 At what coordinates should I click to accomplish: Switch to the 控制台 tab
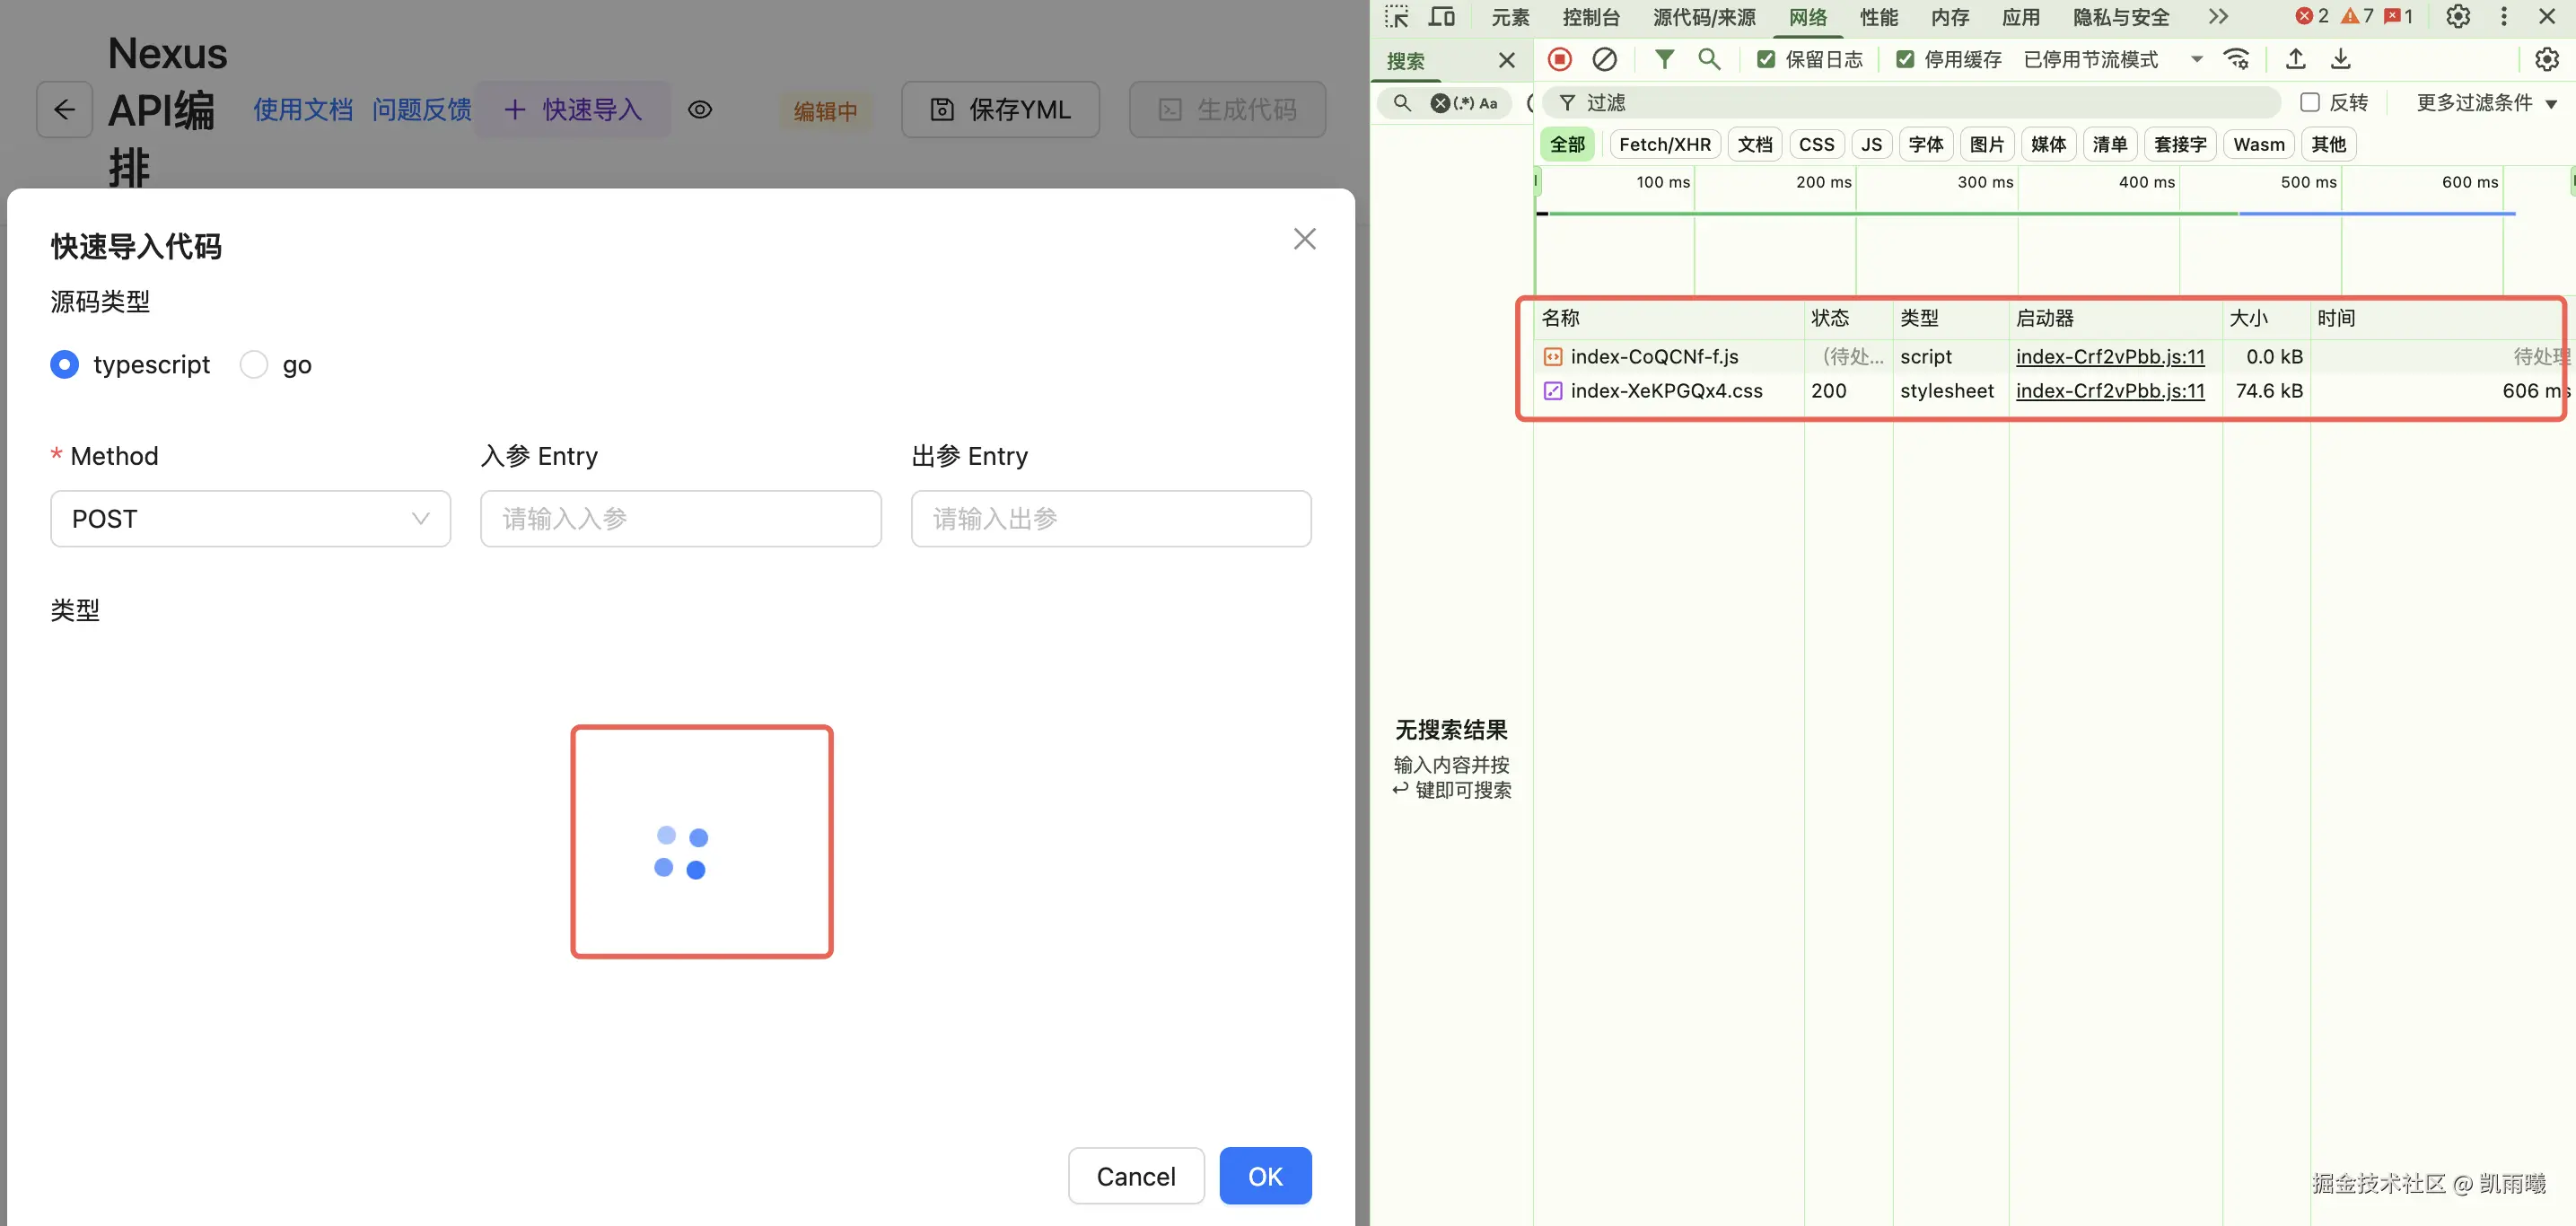click(x=1590, y=16)
